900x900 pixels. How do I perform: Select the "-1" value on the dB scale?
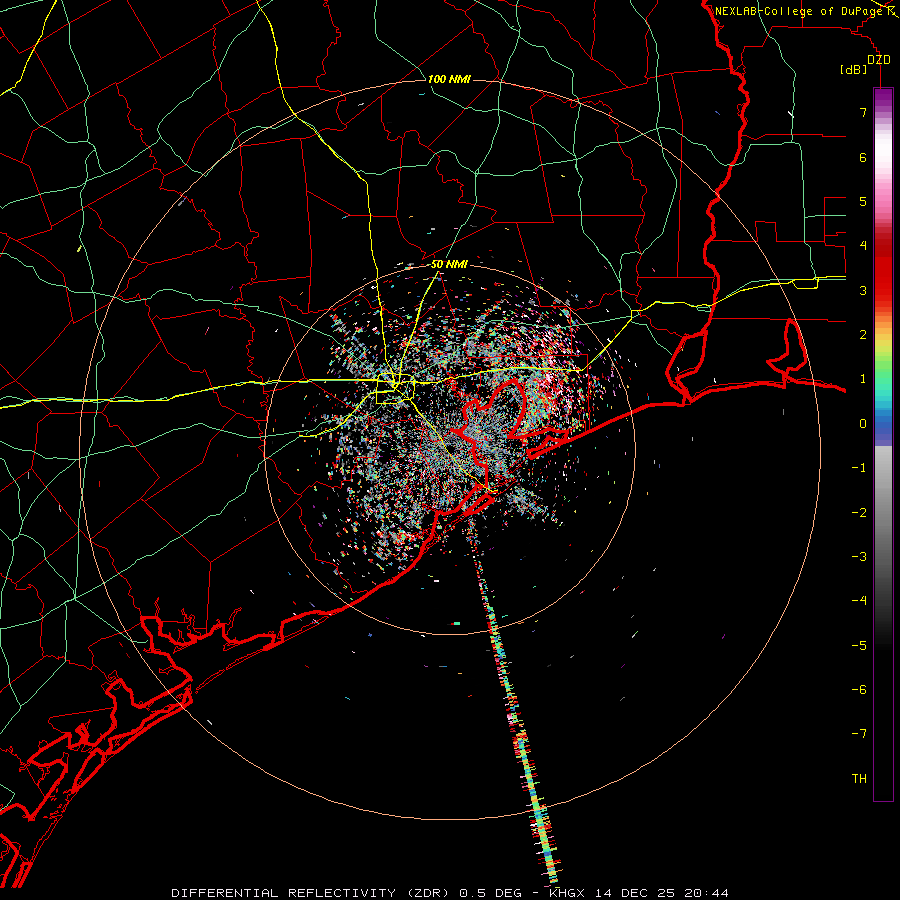coord(859,468)
